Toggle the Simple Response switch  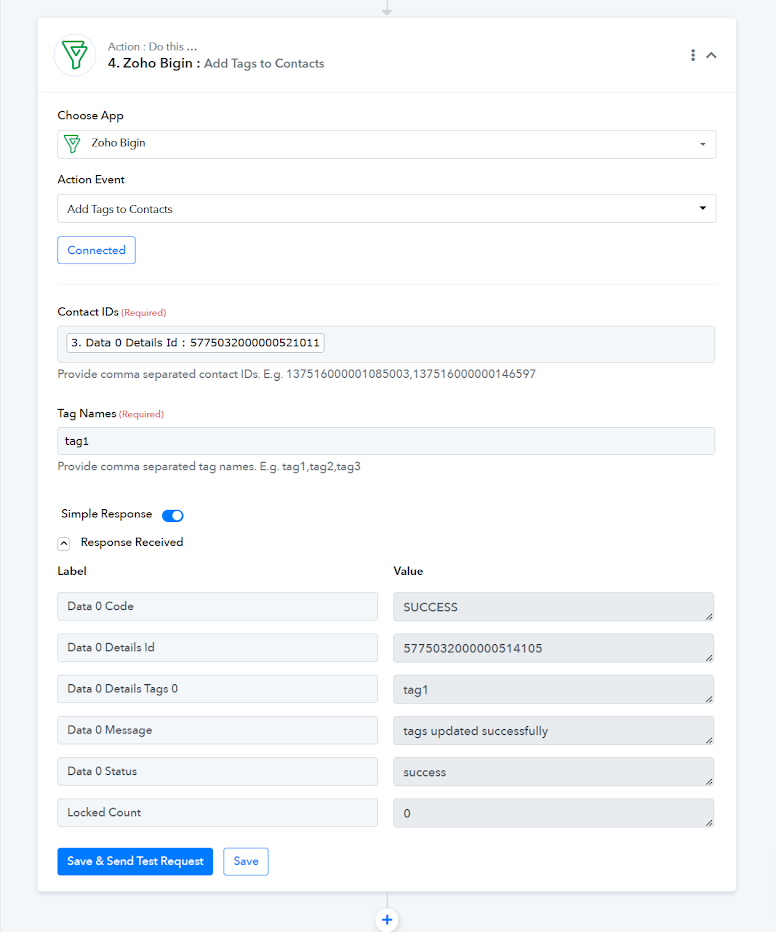coord(173,515)
